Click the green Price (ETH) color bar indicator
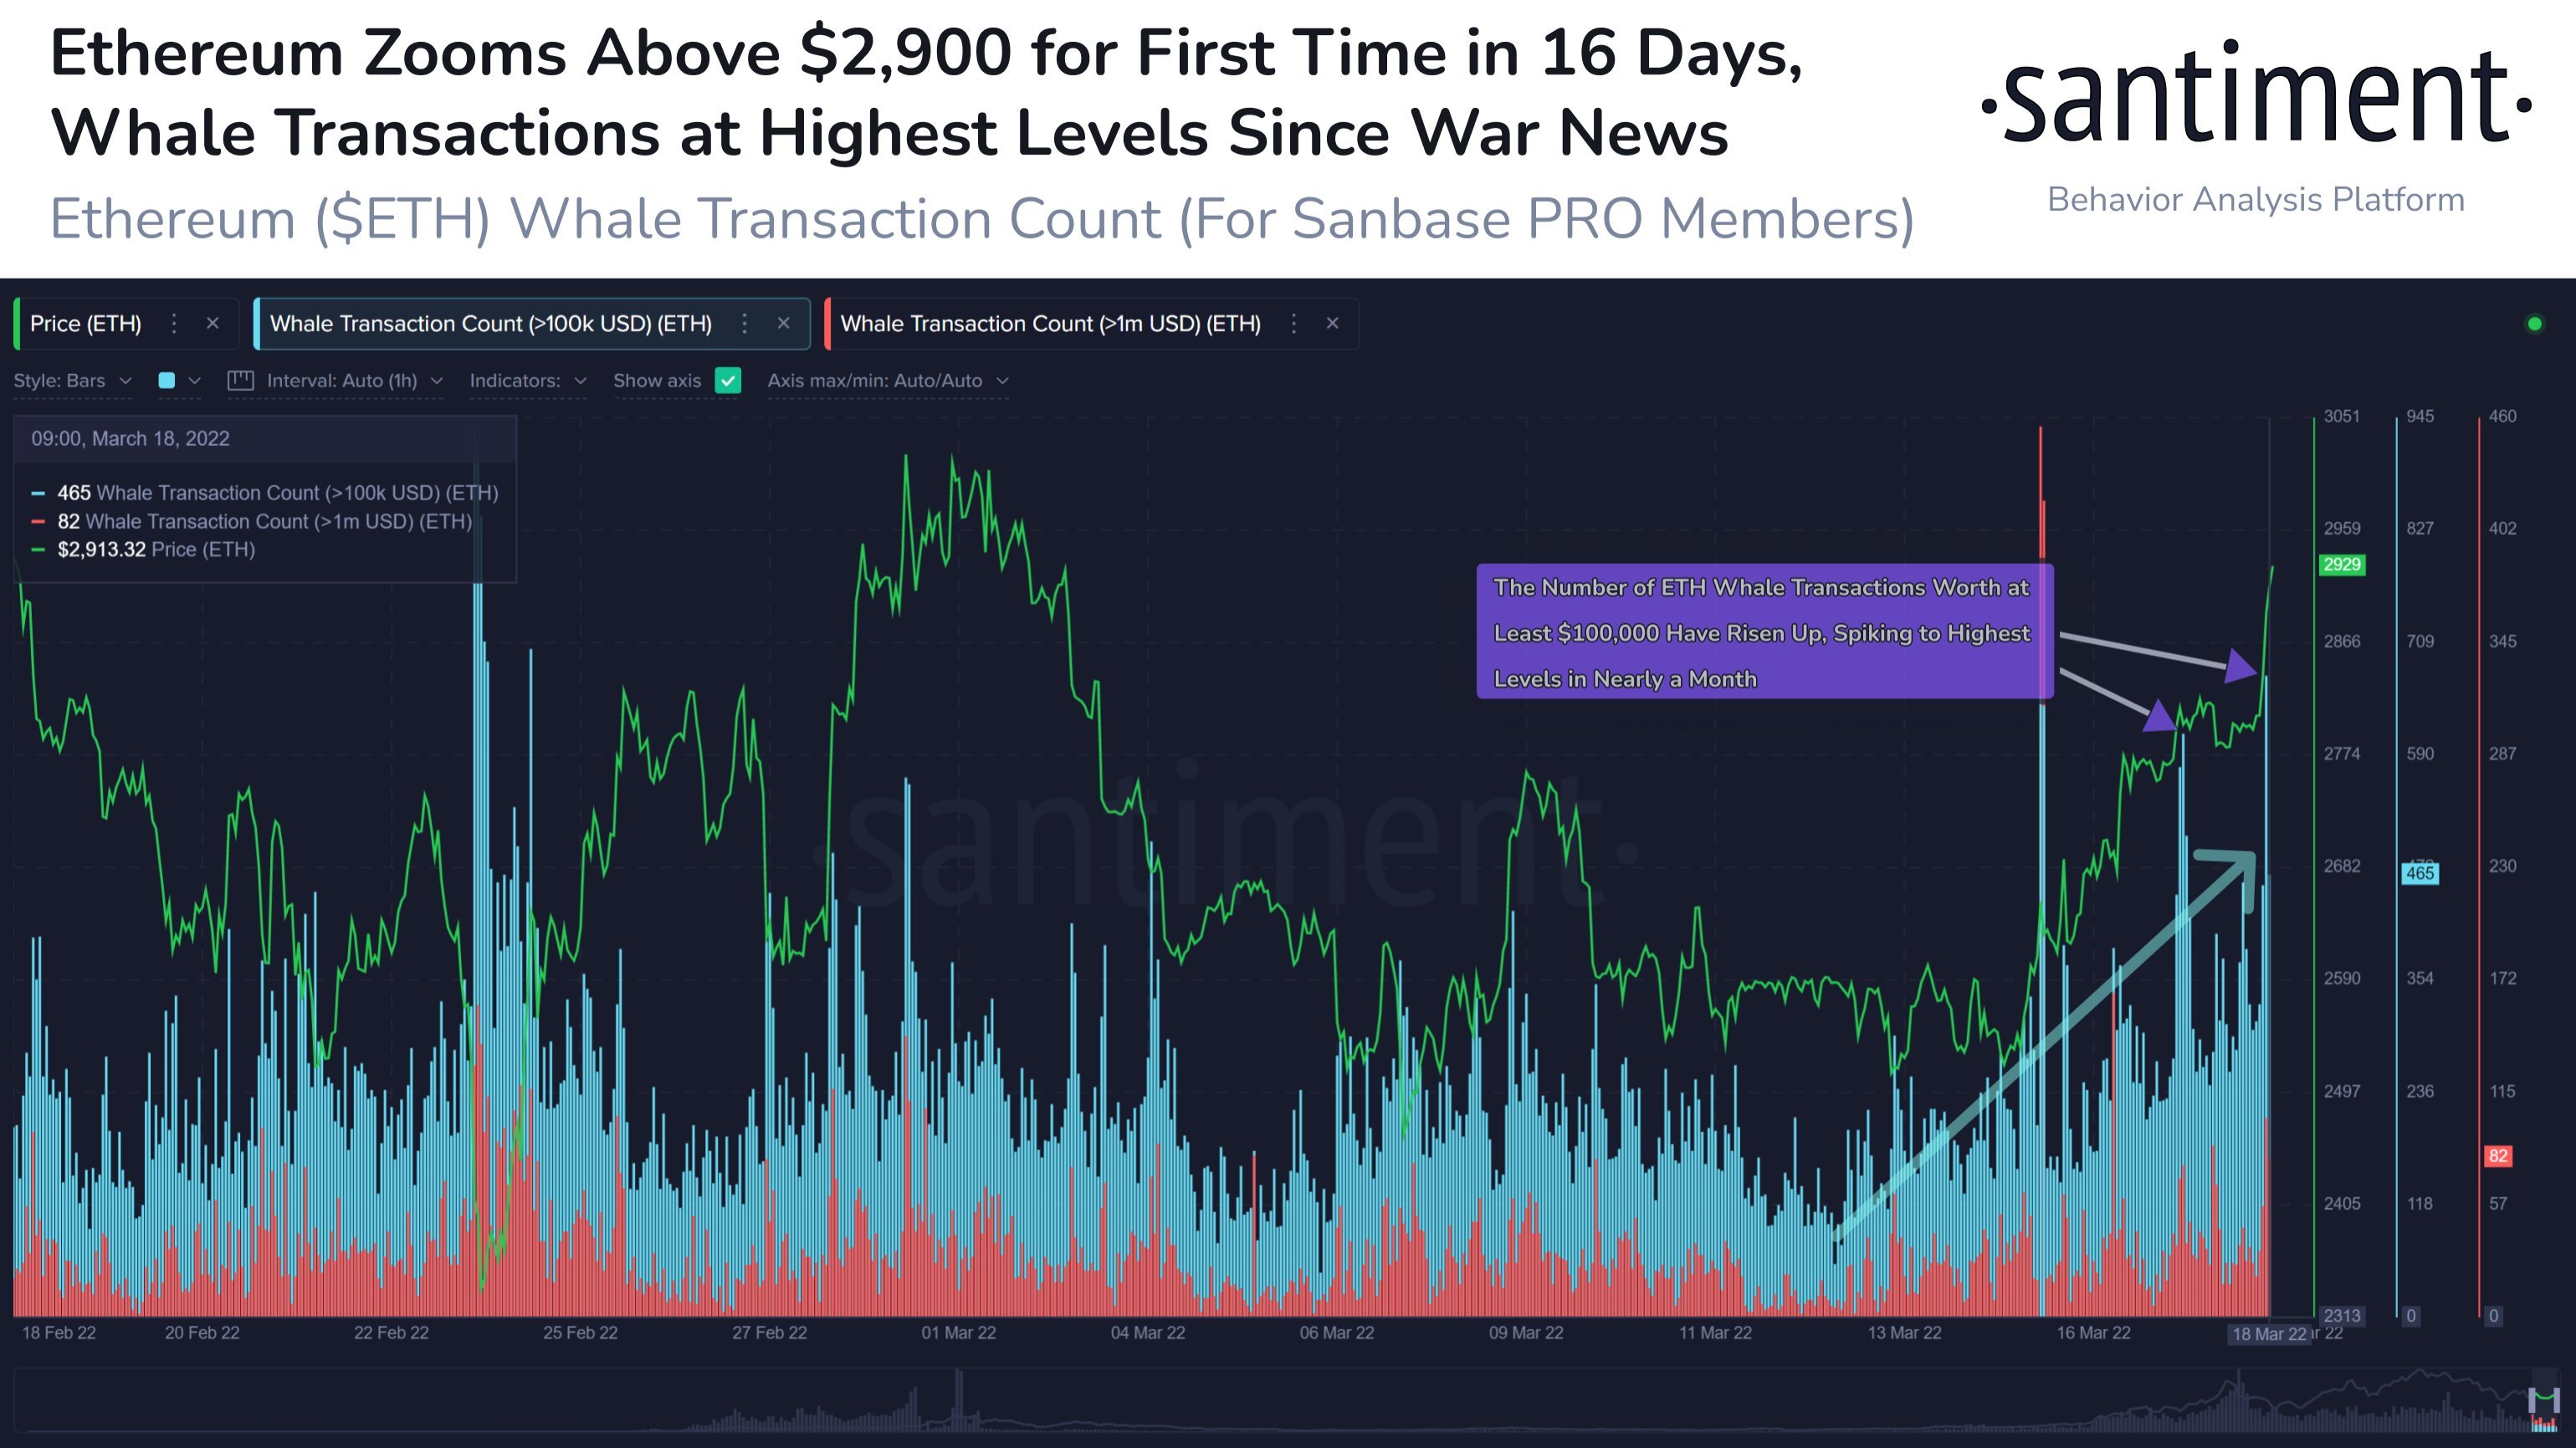Viewport: 2576px width, 1448px height. (x=17, y=322)
